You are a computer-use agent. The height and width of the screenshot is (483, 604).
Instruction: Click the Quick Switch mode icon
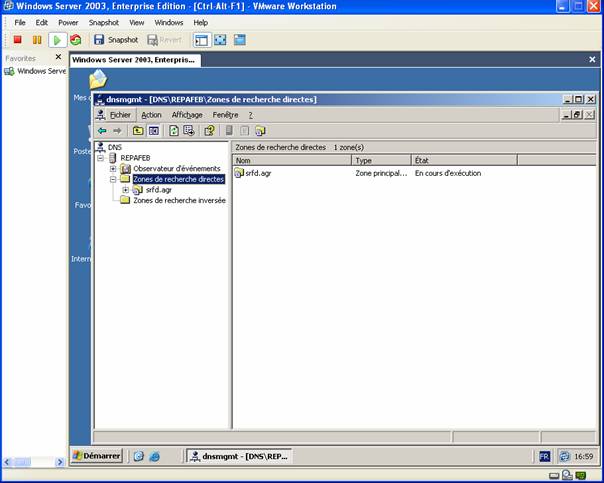click(240, 40)
